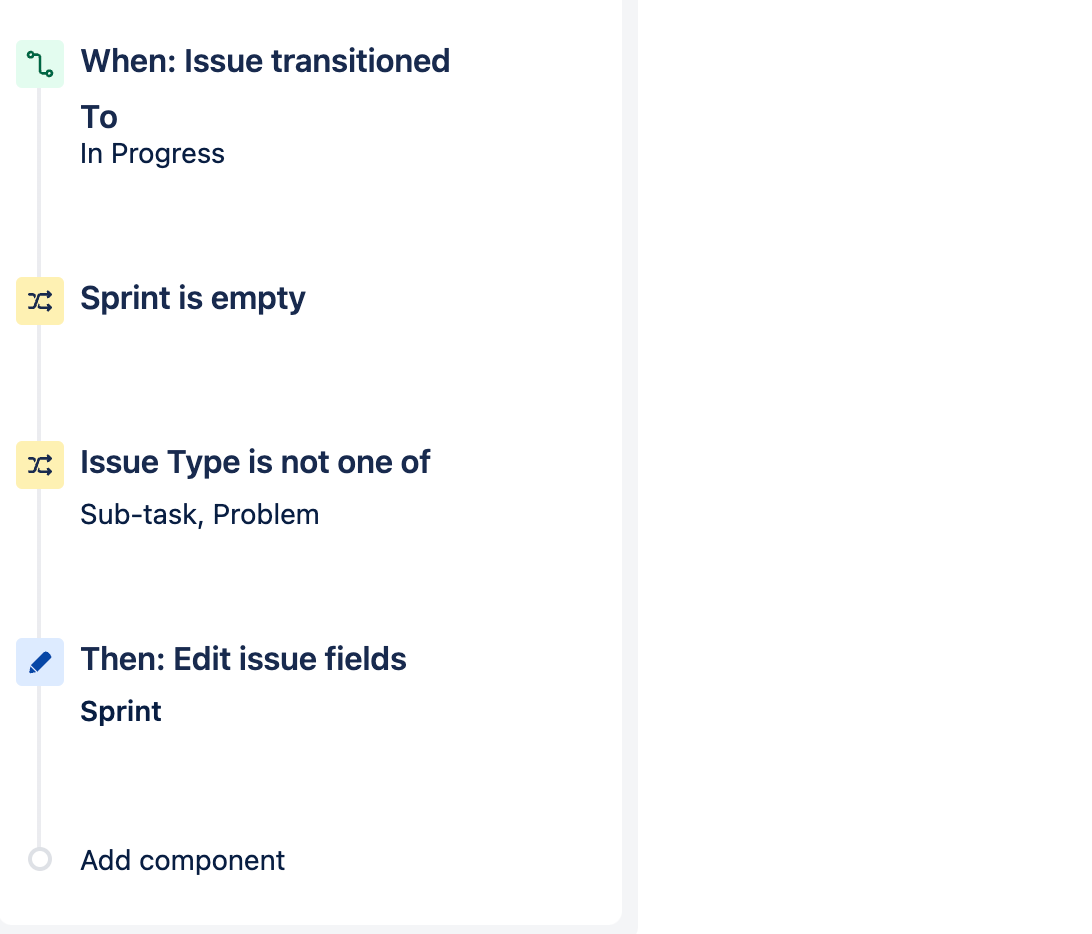The image size is (1092, 934).
Task: Click the 'In Progress' status value
Action: pyautogui.click(x=152, y=154)
